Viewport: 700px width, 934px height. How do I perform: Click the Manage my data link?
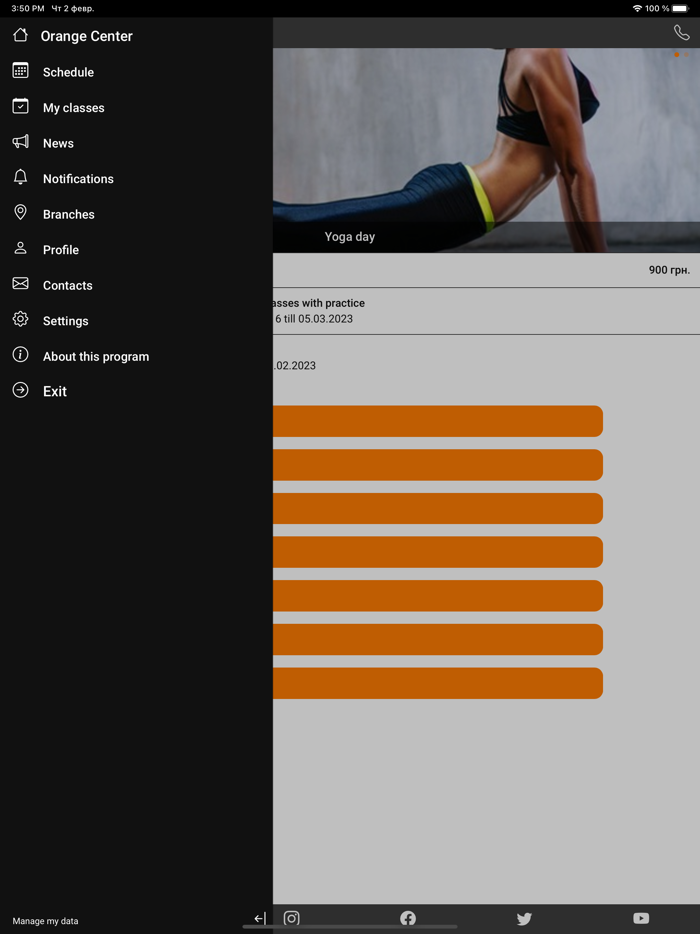[45, 921]
